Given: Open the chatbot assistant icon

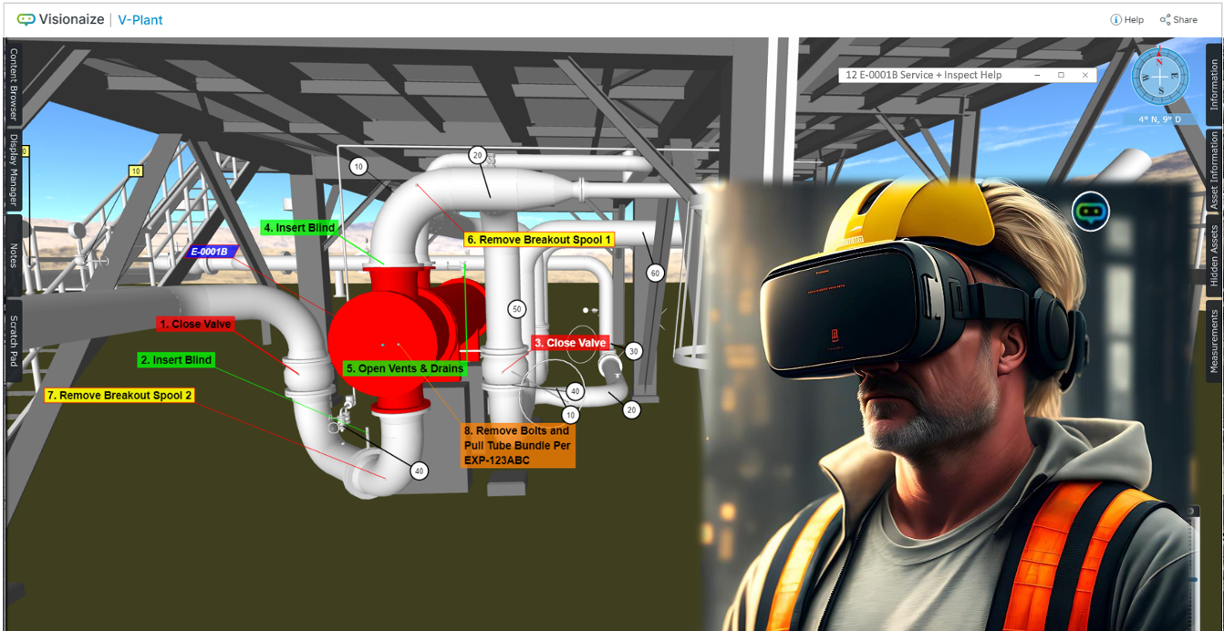Looking at the screenshot, I should tap(1091, 212).
